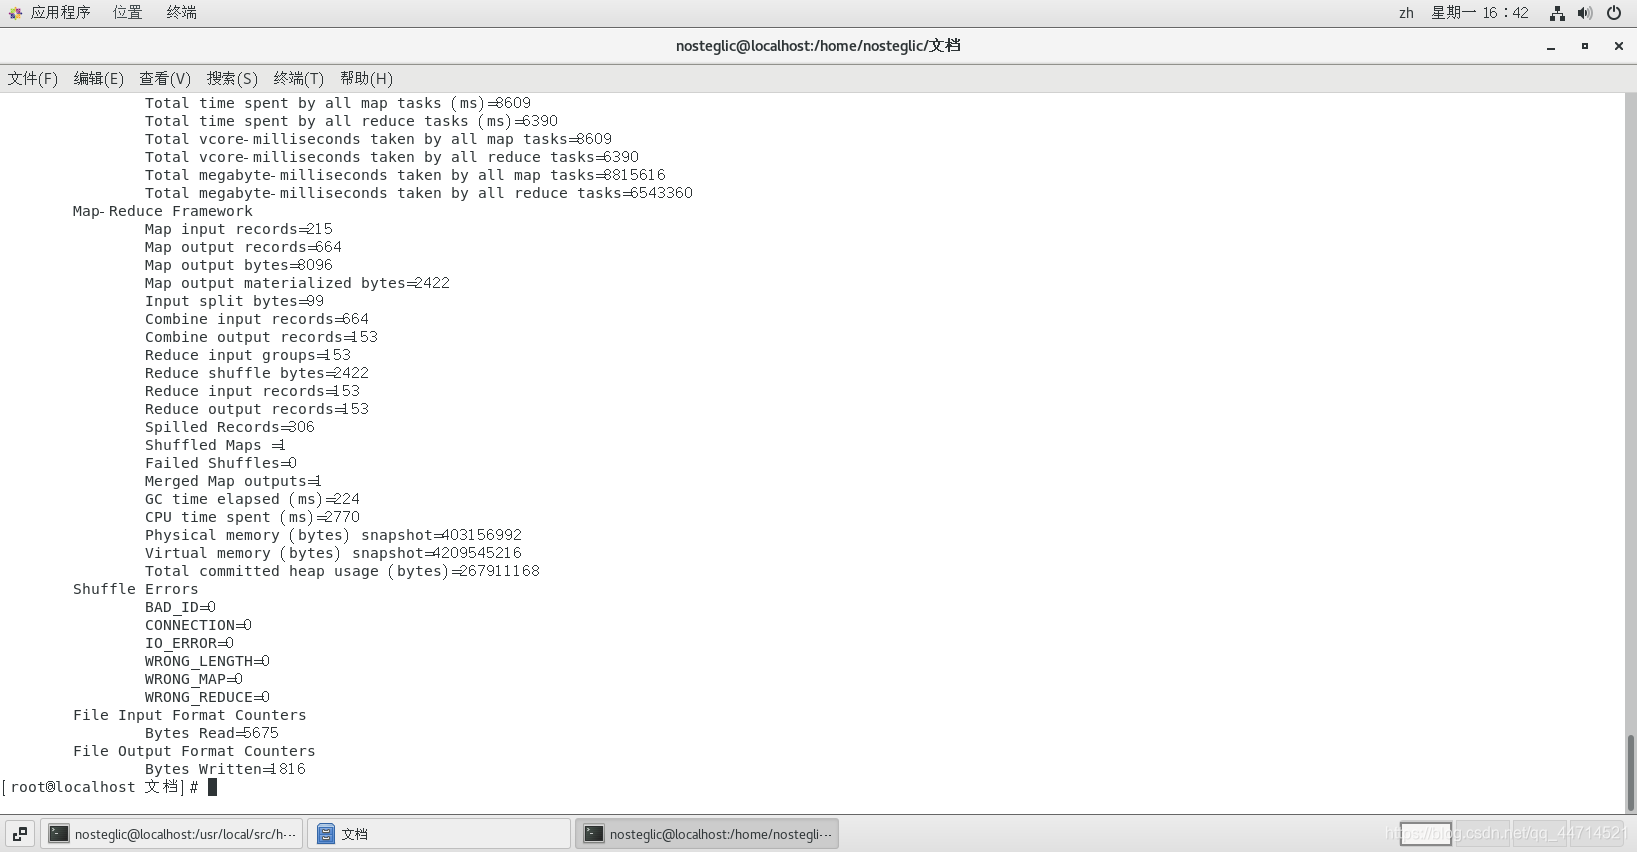Click Total time spent by all reduce tasks line
The image size is (1637, 852).
pos(351,121)
